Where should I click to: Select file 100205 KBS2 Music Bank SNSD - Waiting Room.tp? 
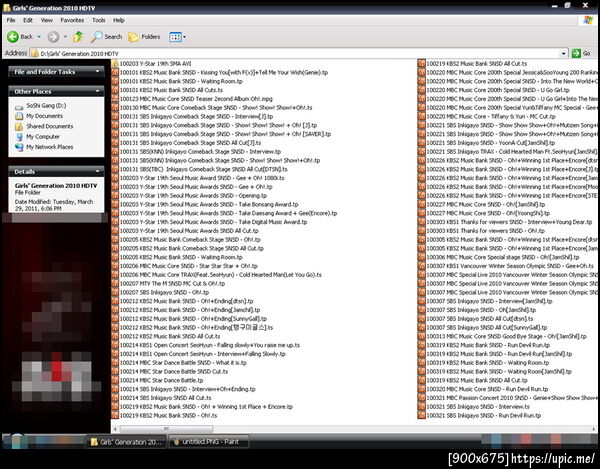[177, 257]
